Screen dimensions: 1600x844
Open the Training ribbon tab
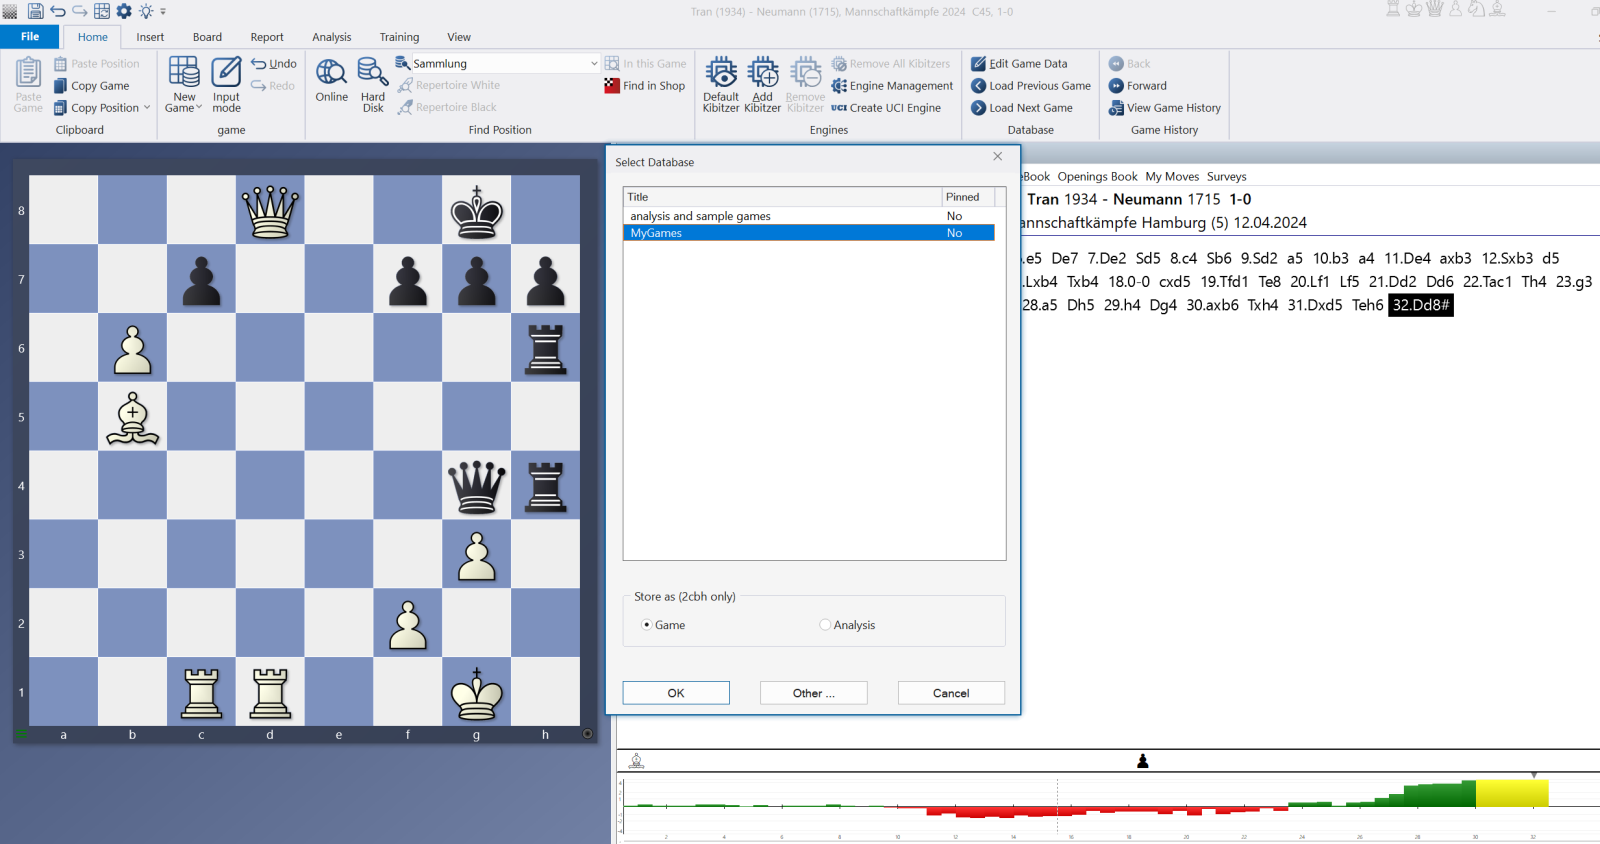point(399,37)
